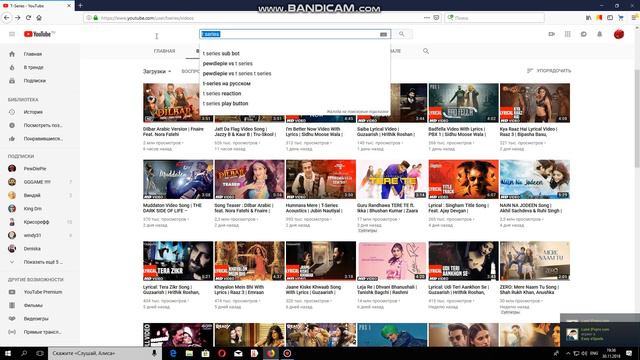Image resolution: width=640 pixels, height=360 pixels.
Task: Open File Explorer from the taskbar
Action: point(189,353)
